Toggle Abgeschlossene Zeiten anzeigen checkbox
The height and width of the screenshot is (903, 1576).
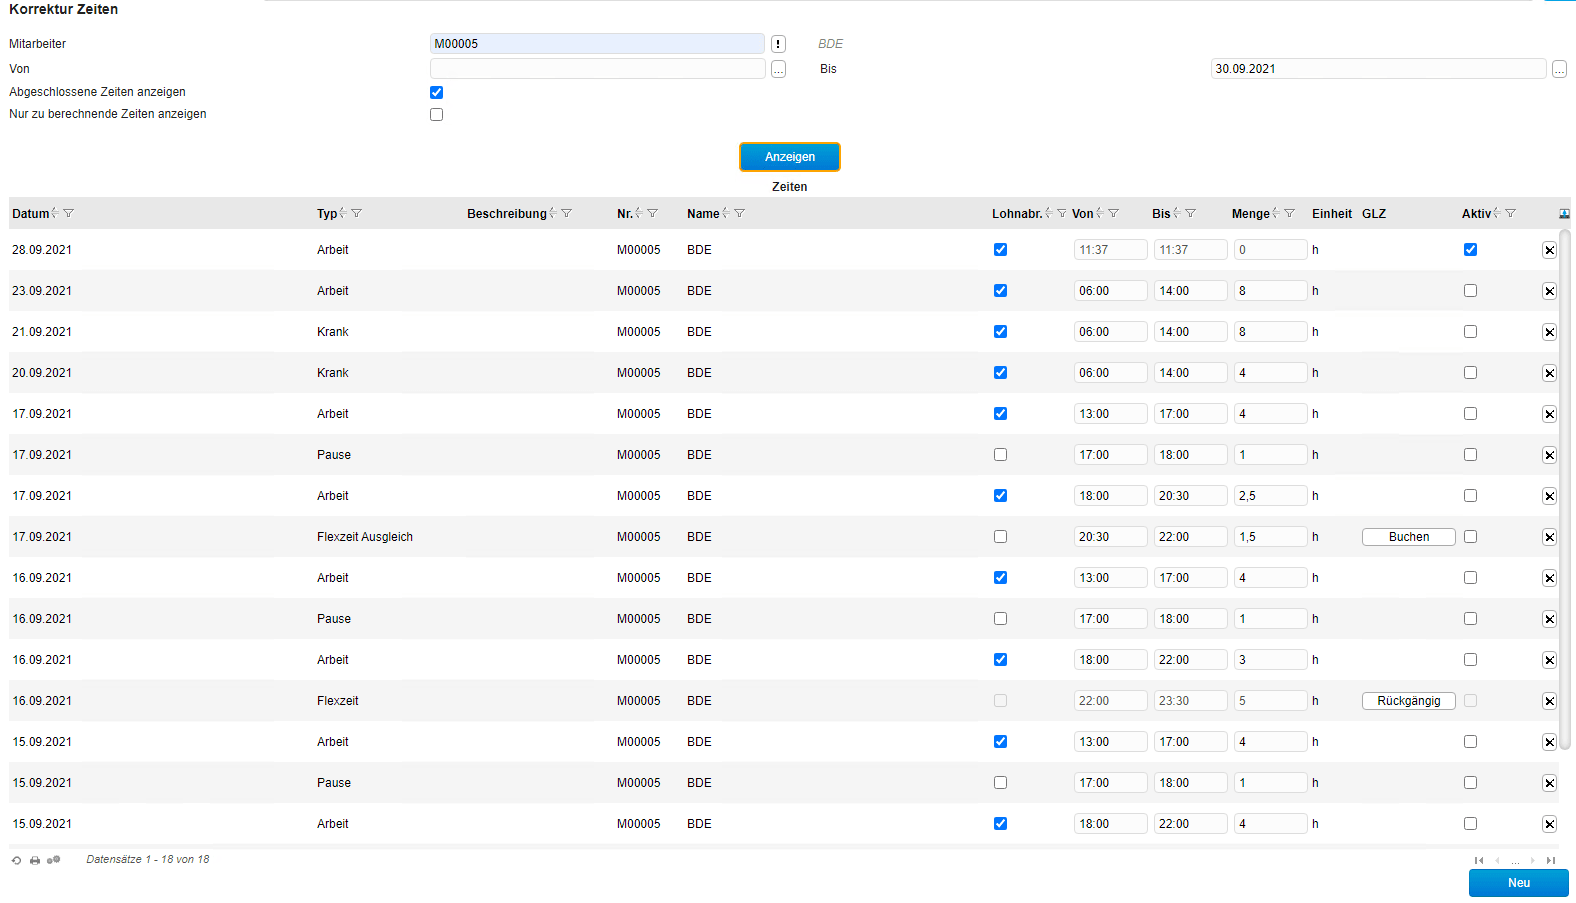click(x=436, y=92)
